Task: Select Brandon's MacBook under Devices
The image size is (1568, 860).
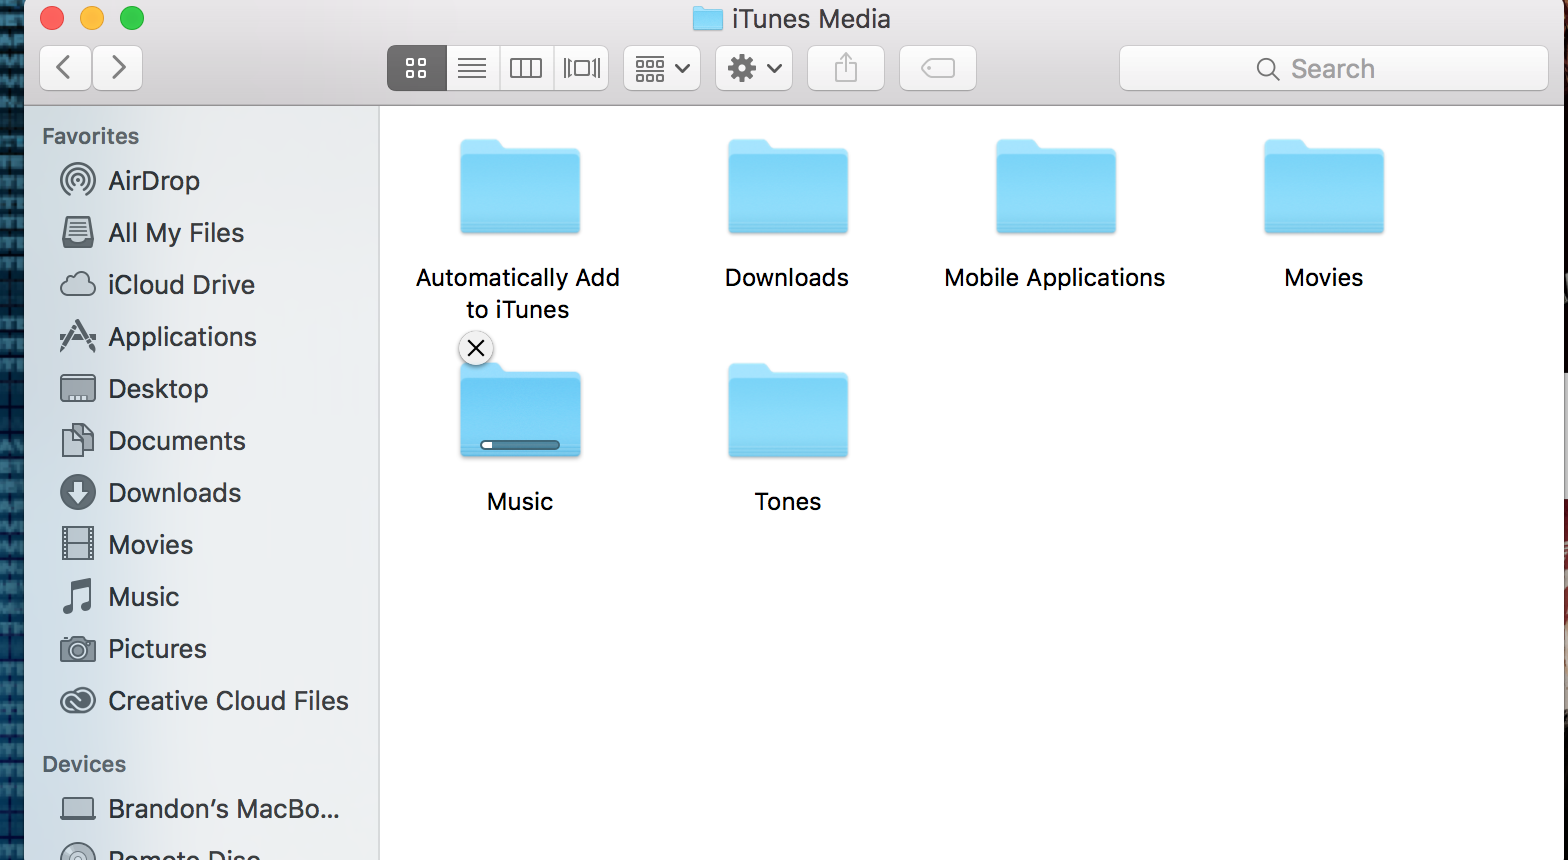Action: click(x=200, y=809)
